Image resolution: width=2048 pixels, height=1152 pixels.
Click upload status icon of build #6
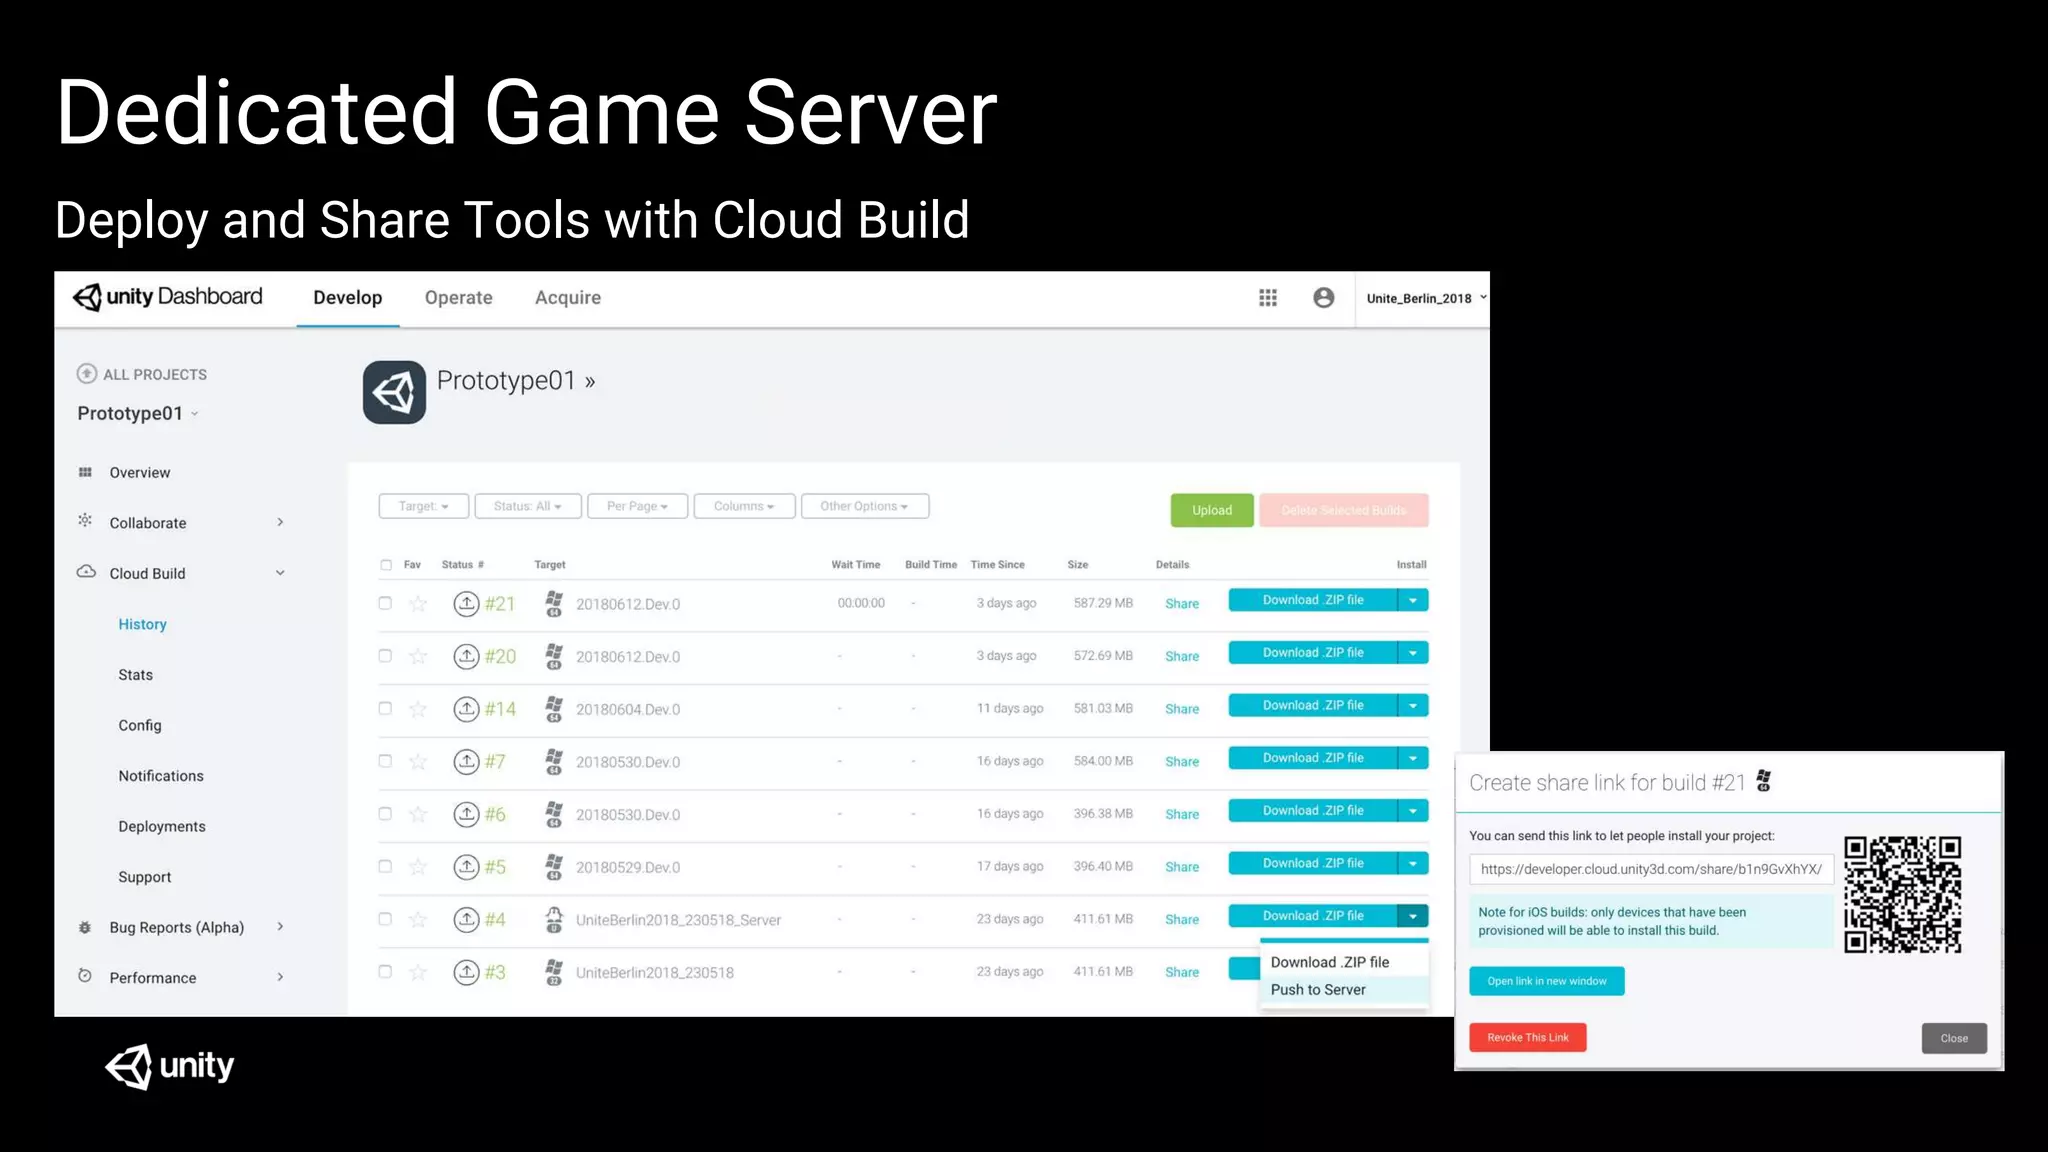tap(466, 814)
